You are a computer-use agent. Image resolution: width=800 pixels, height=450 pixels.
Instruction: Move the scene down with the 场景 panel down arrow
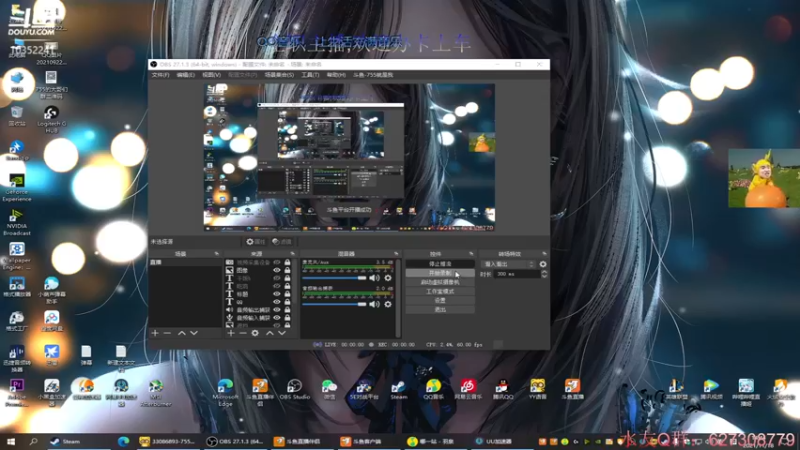(194, 333)
